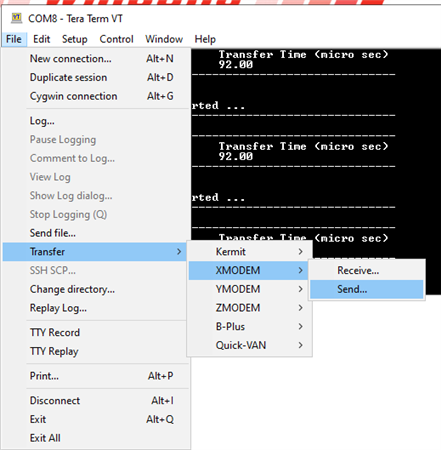Click Pause Logging entry
The image size is (441, 450).
pos(96,139)
